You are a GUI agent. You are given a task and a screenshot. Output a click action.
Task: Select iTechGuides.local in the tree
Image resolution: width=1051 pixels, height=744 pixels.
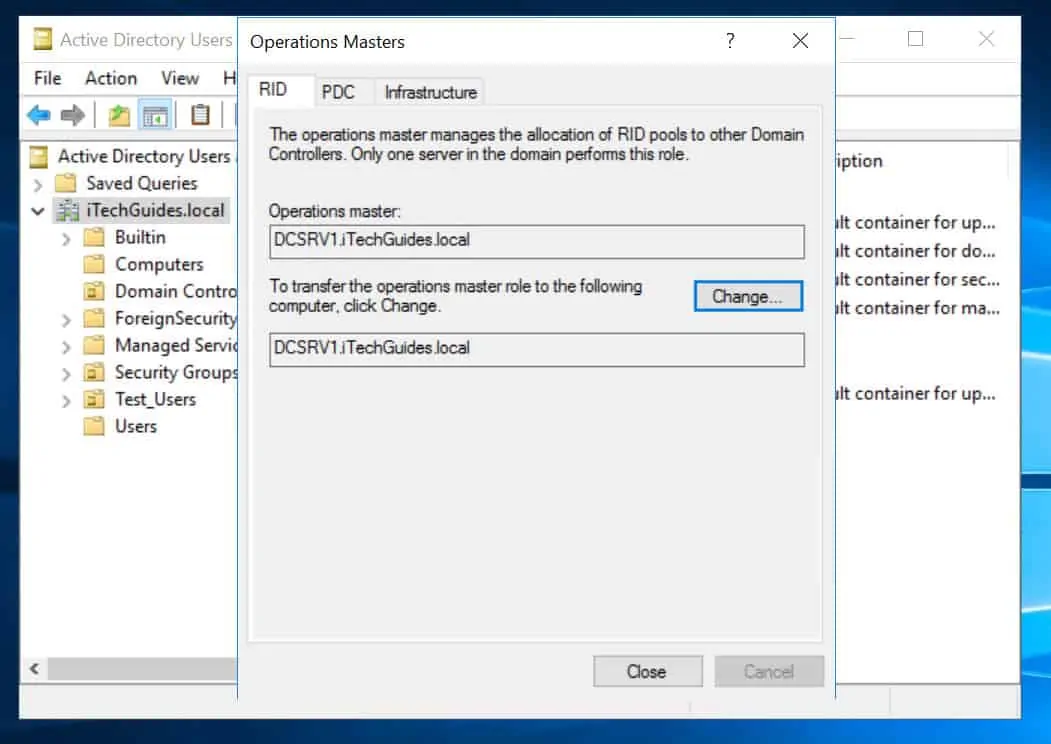[x=155, y=210]
